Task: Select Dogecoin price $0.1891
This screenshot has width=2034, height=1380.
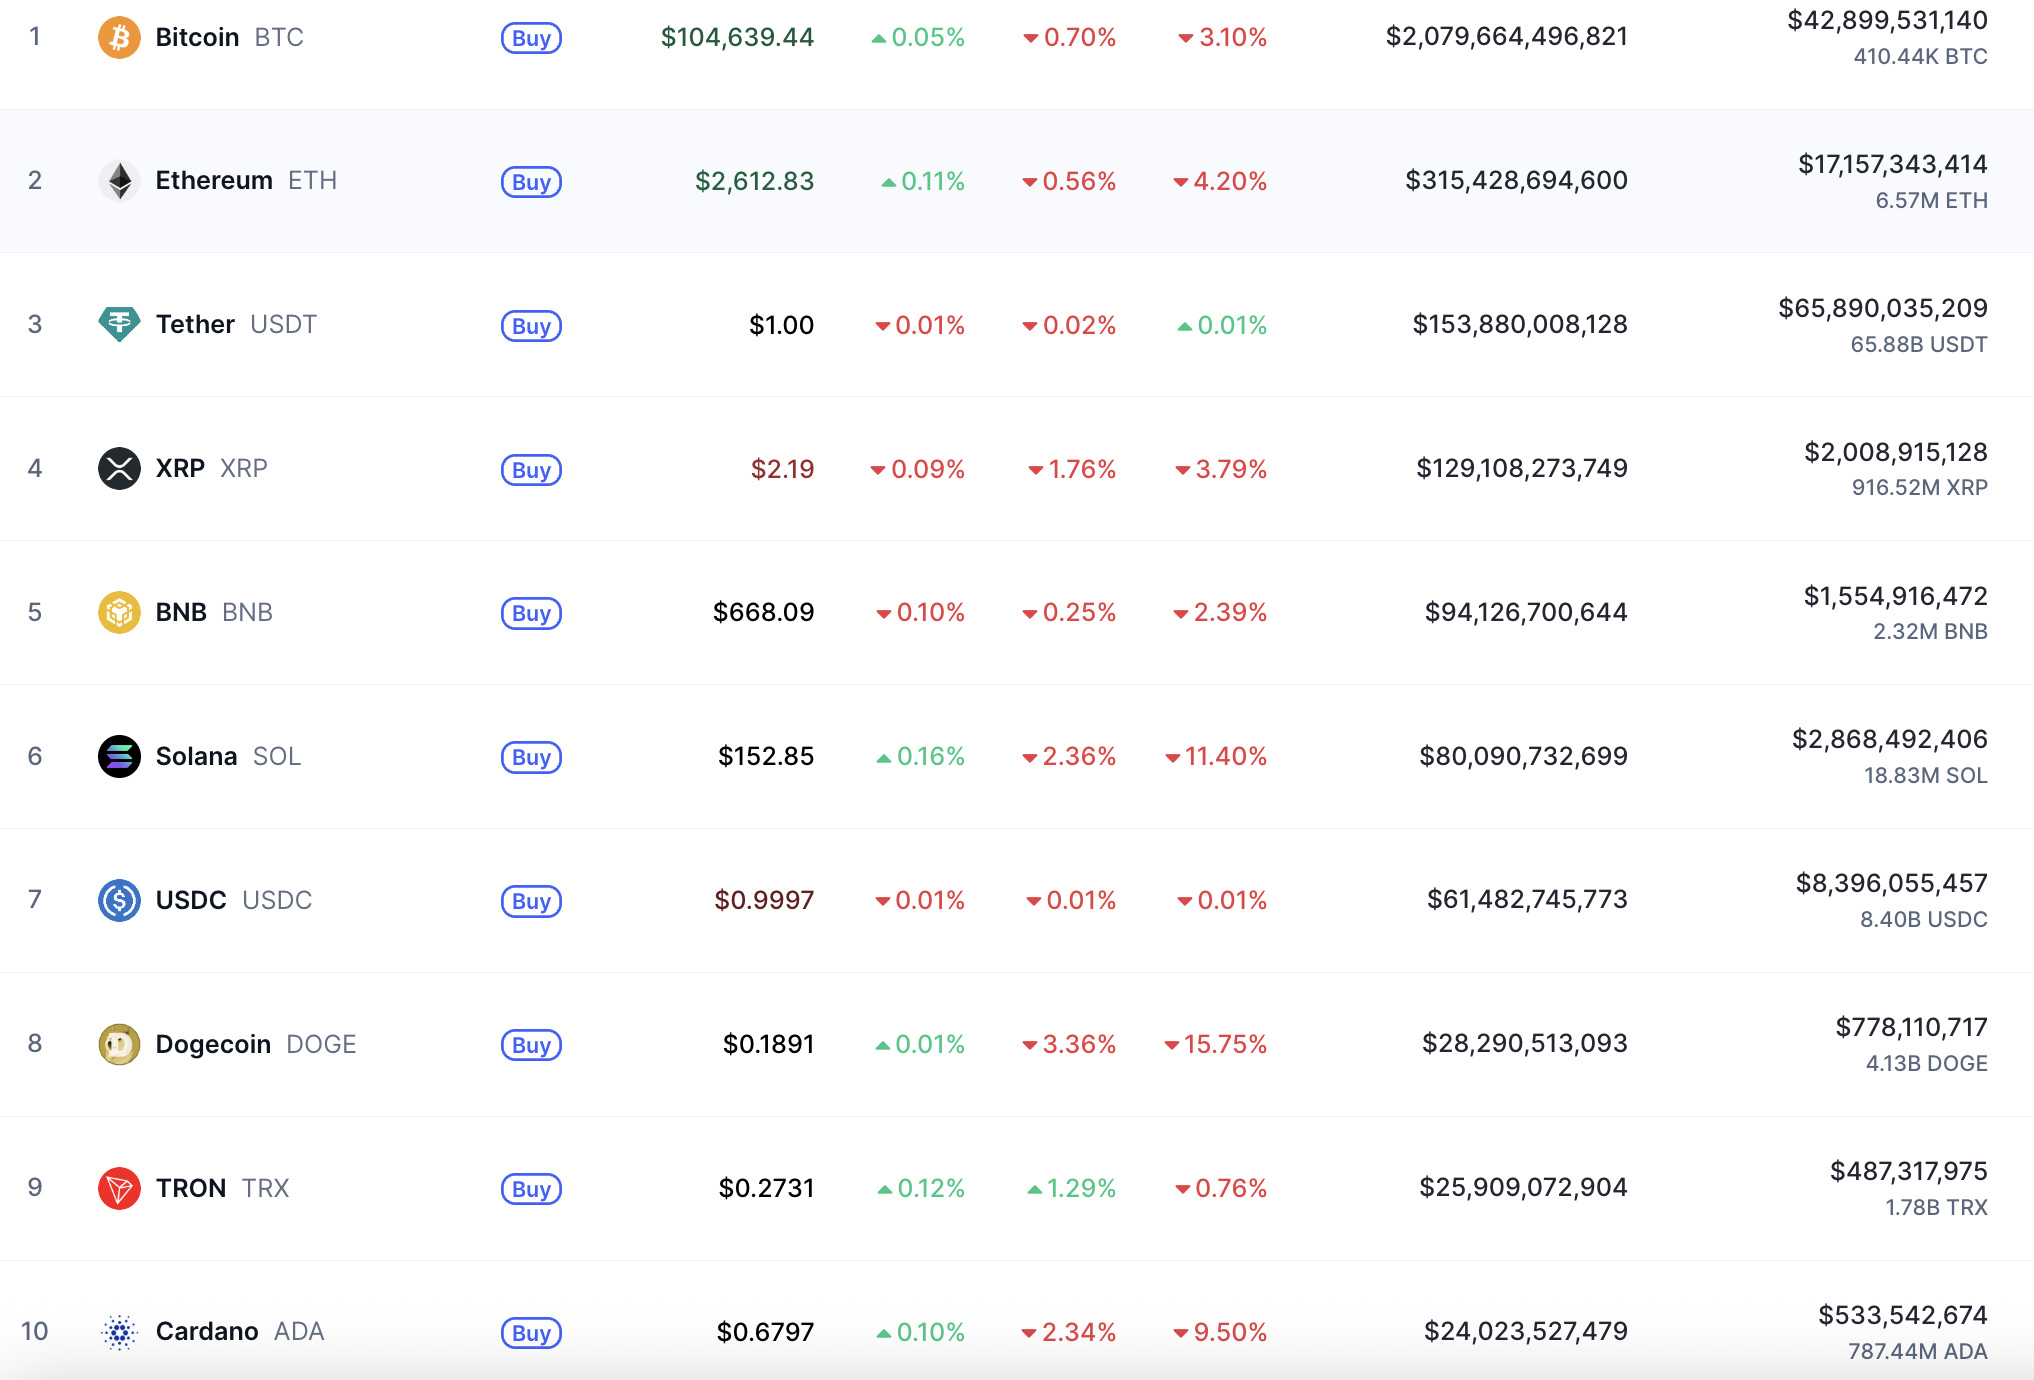Action: tap(768, 1044)
